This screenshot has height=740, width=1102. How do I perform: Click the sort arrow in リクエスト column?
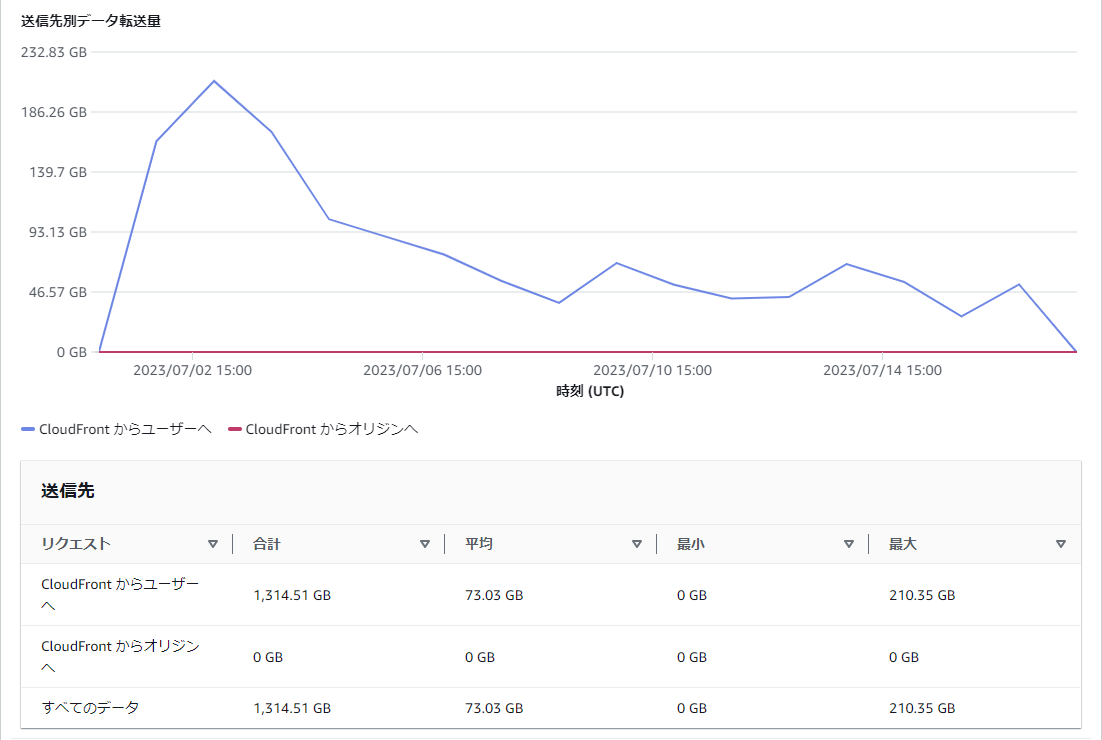[212, 544]
